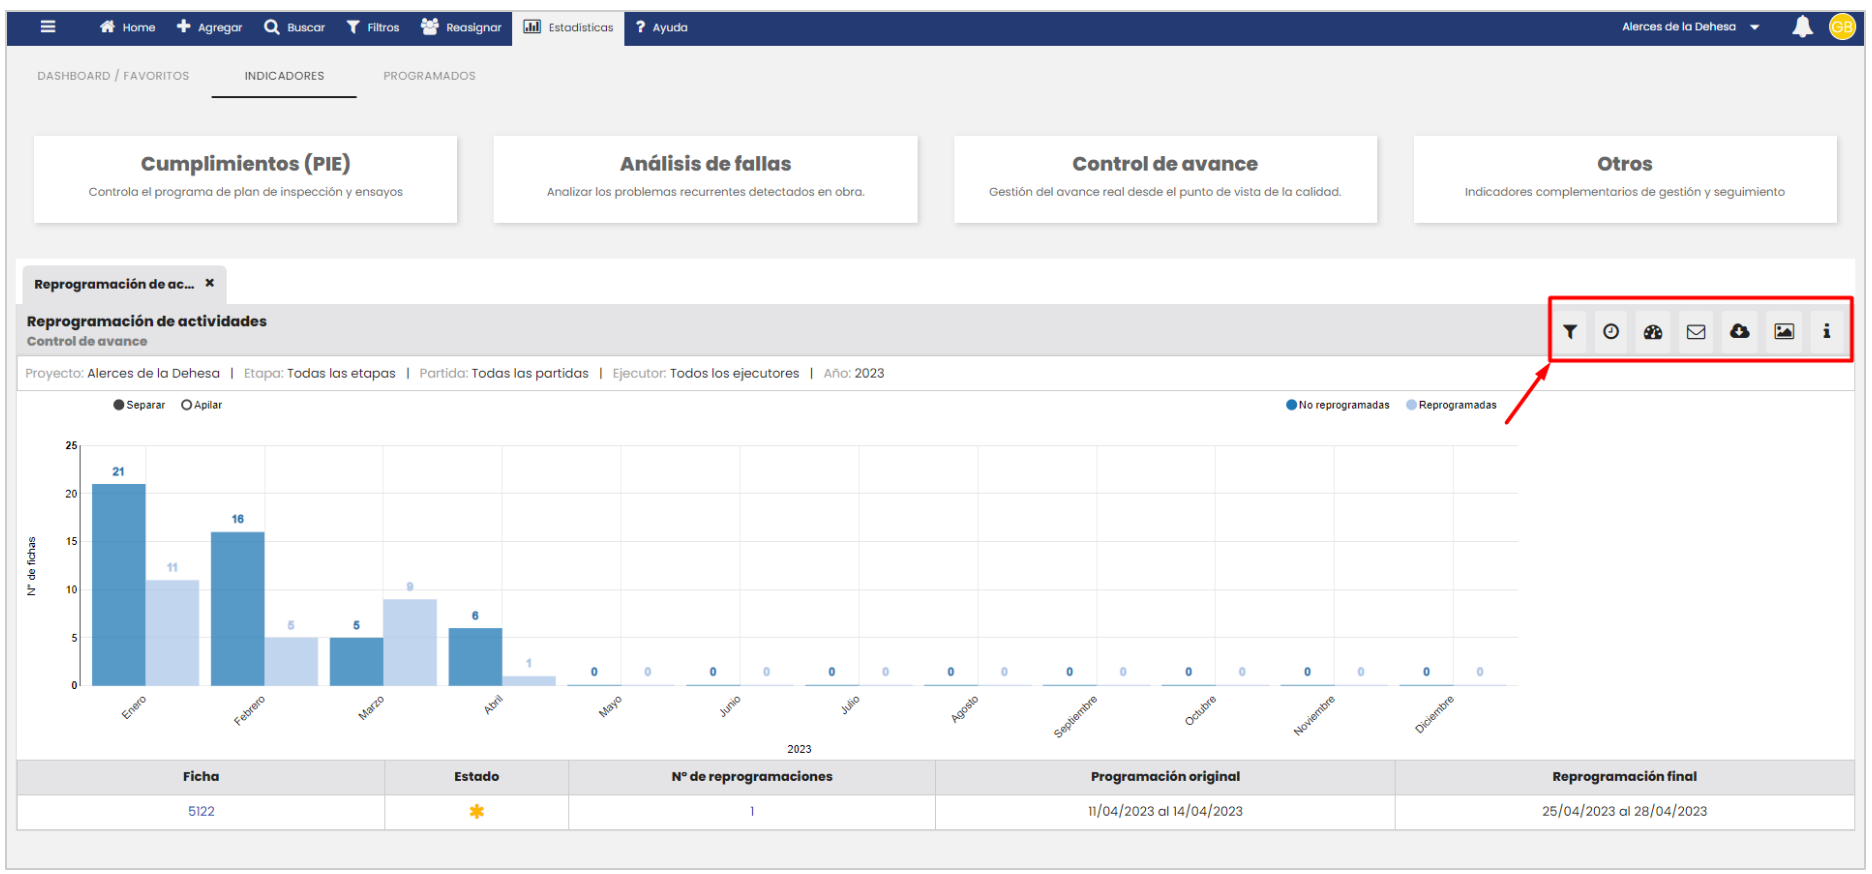Select the Separar radio option

[119, 405]
